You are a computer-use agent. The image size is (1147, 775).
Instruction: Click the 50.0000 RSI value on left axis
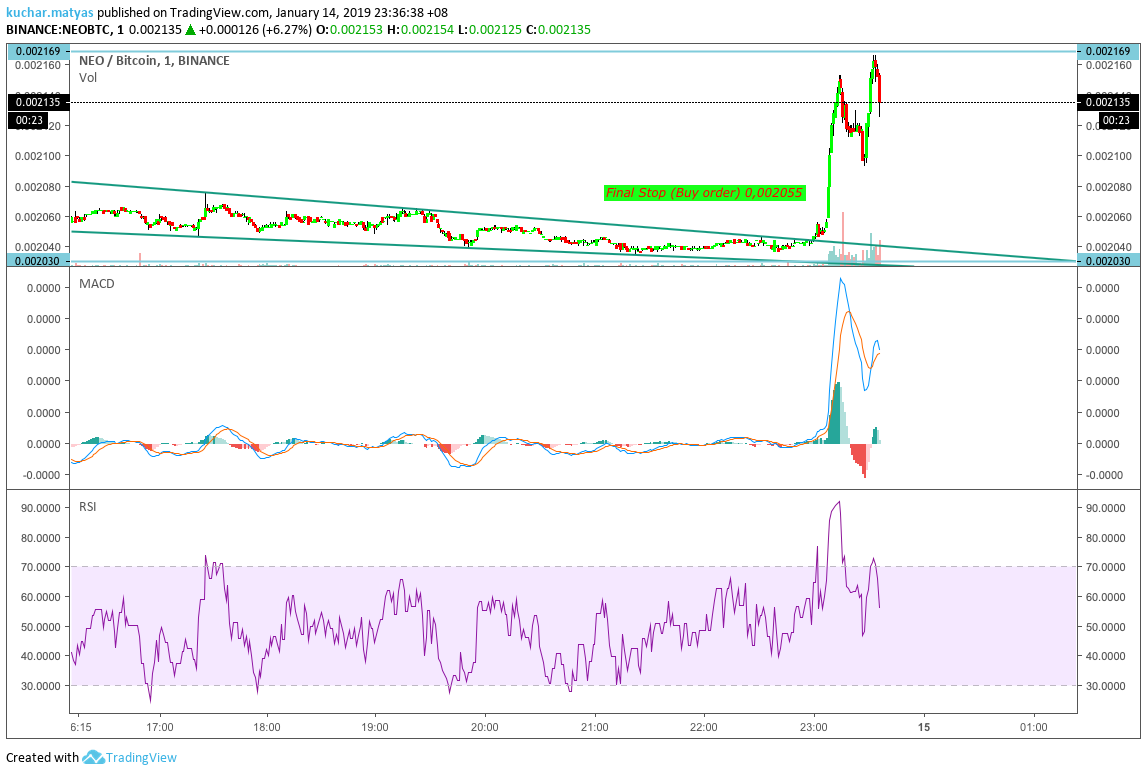pyautogui.click(x=41, y=627)
